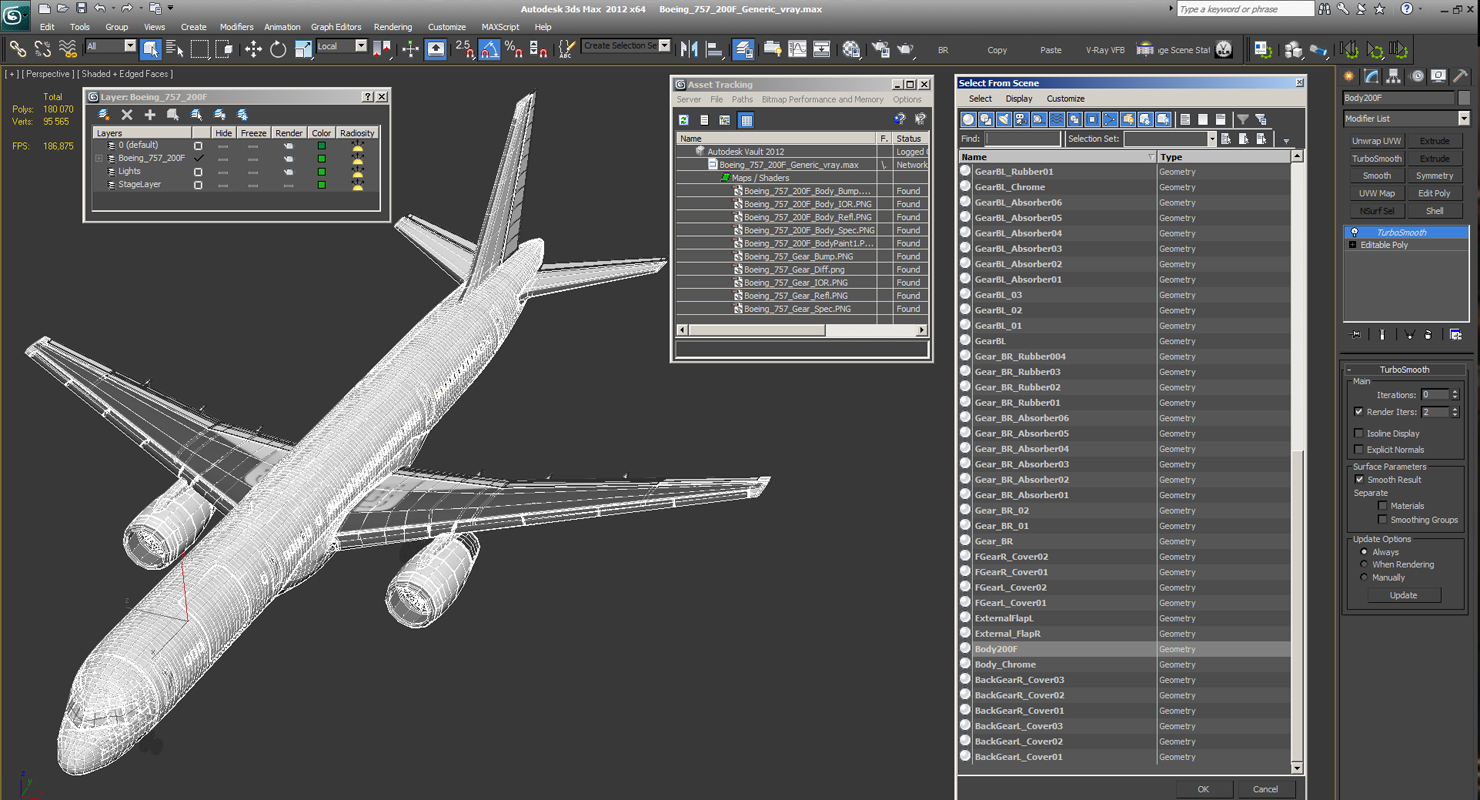Open Display menu in Select From Scene

[1019, 99]
